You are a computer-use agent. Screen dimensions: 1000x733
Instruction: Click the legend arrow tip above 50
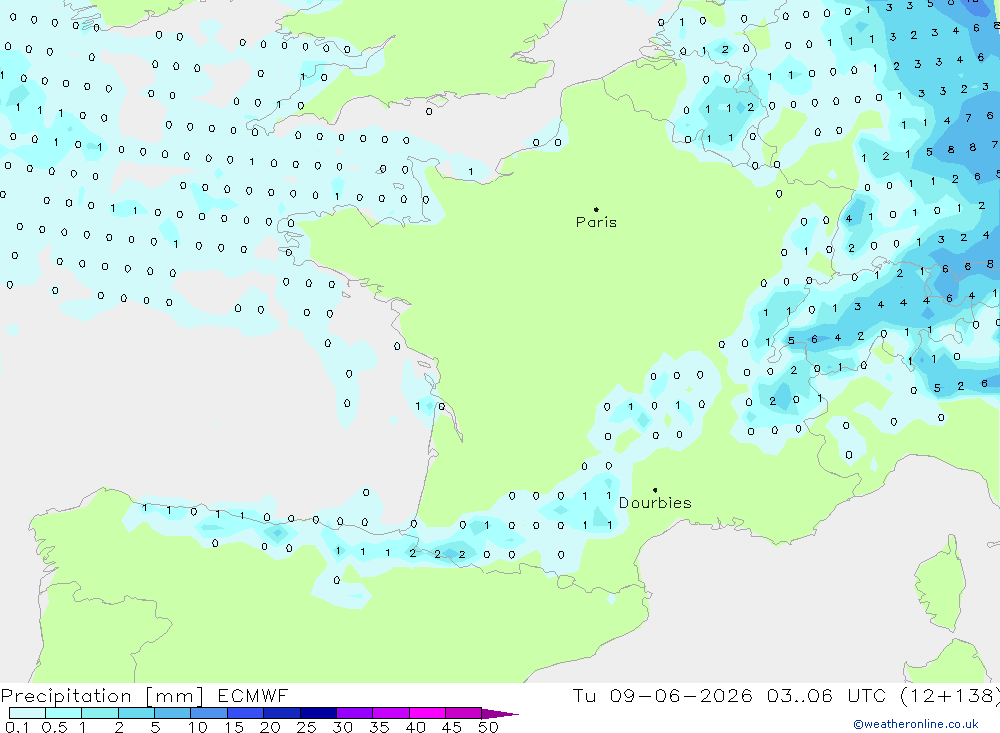(x=500, y=714)
